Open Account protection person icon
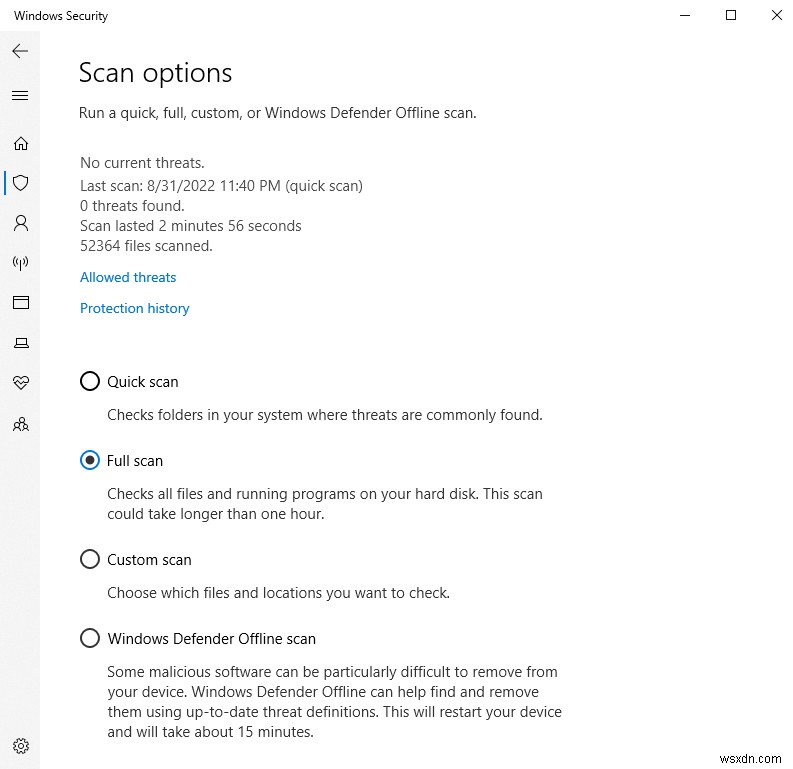The width and height of the screenshot is (793, 769). coord(20,223)
